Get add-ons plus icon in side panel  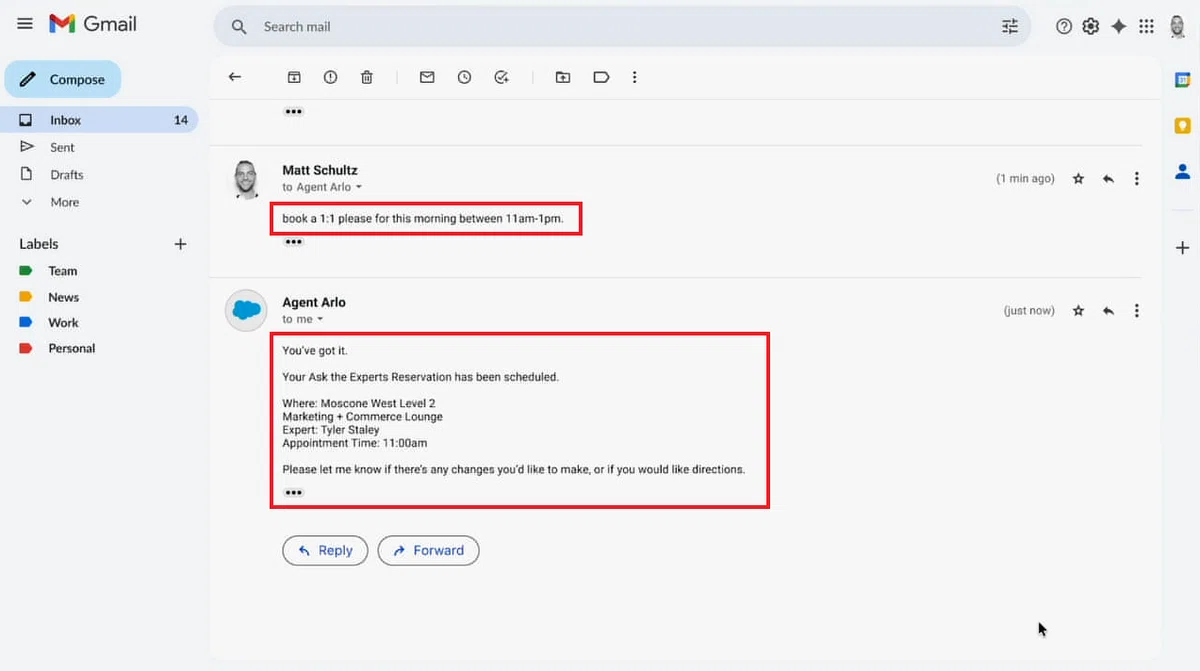[x=1182, y=247]
